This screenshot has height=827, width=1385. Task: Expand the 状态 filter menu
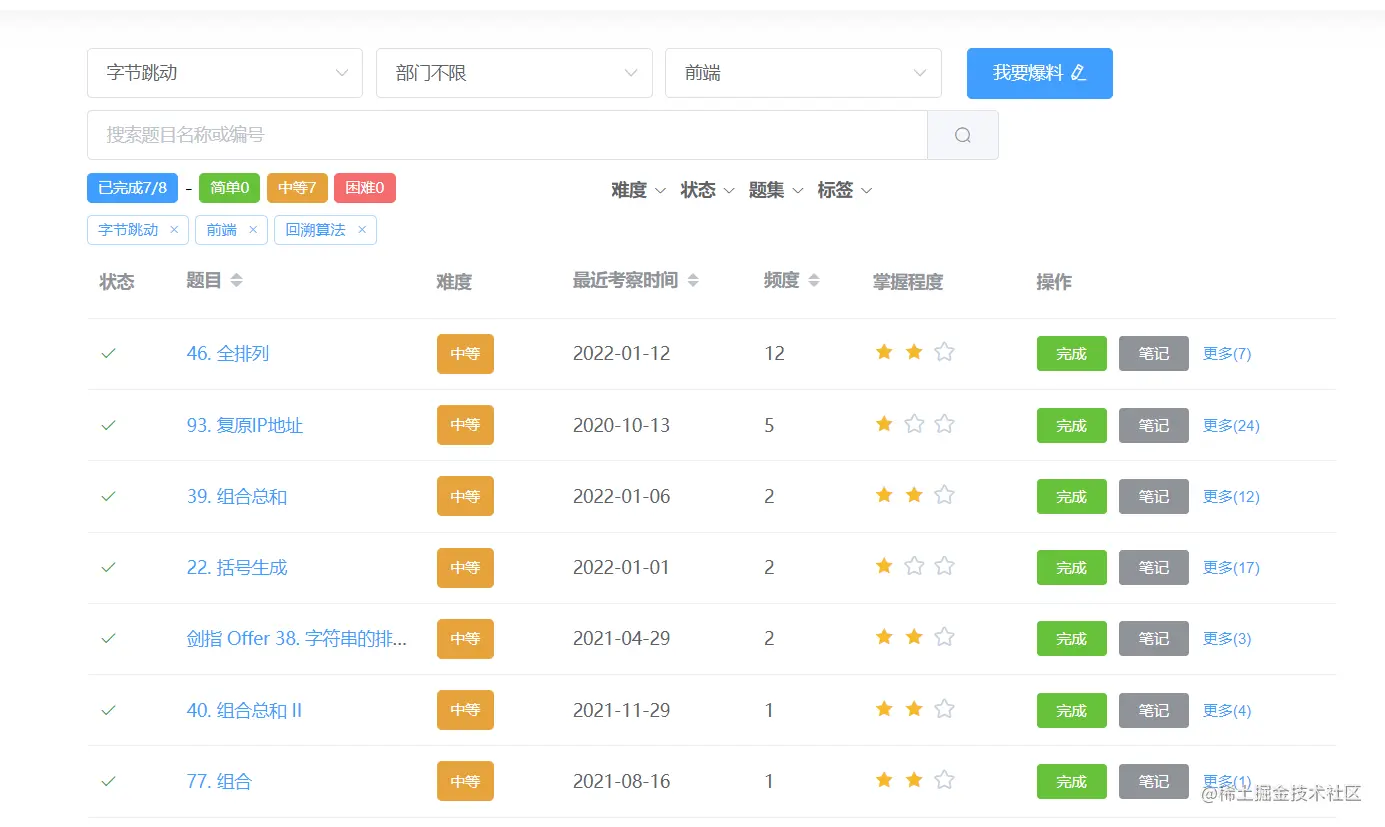point(707,190)
